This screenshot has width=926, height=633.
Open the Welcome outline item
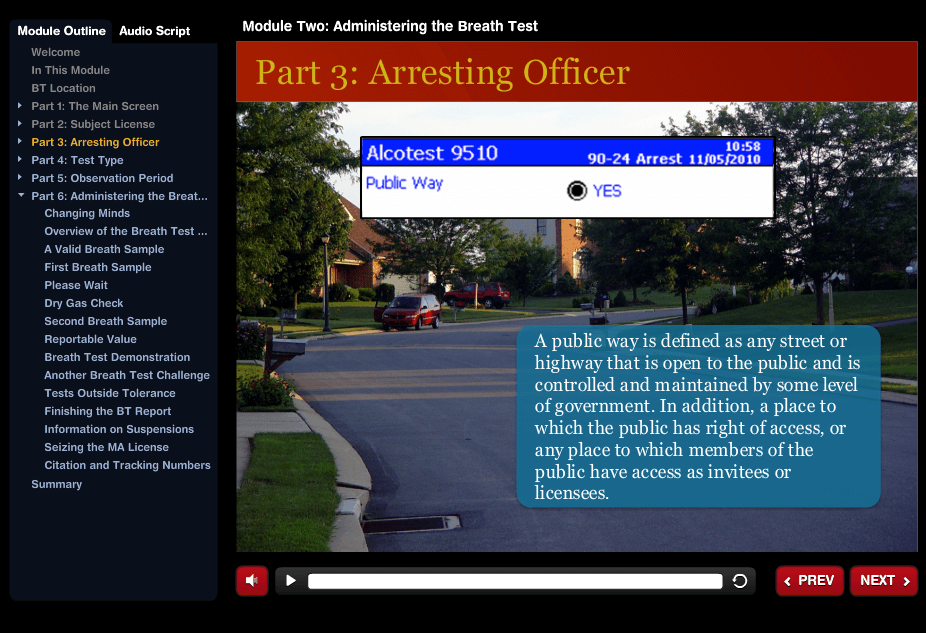[56, 52]
